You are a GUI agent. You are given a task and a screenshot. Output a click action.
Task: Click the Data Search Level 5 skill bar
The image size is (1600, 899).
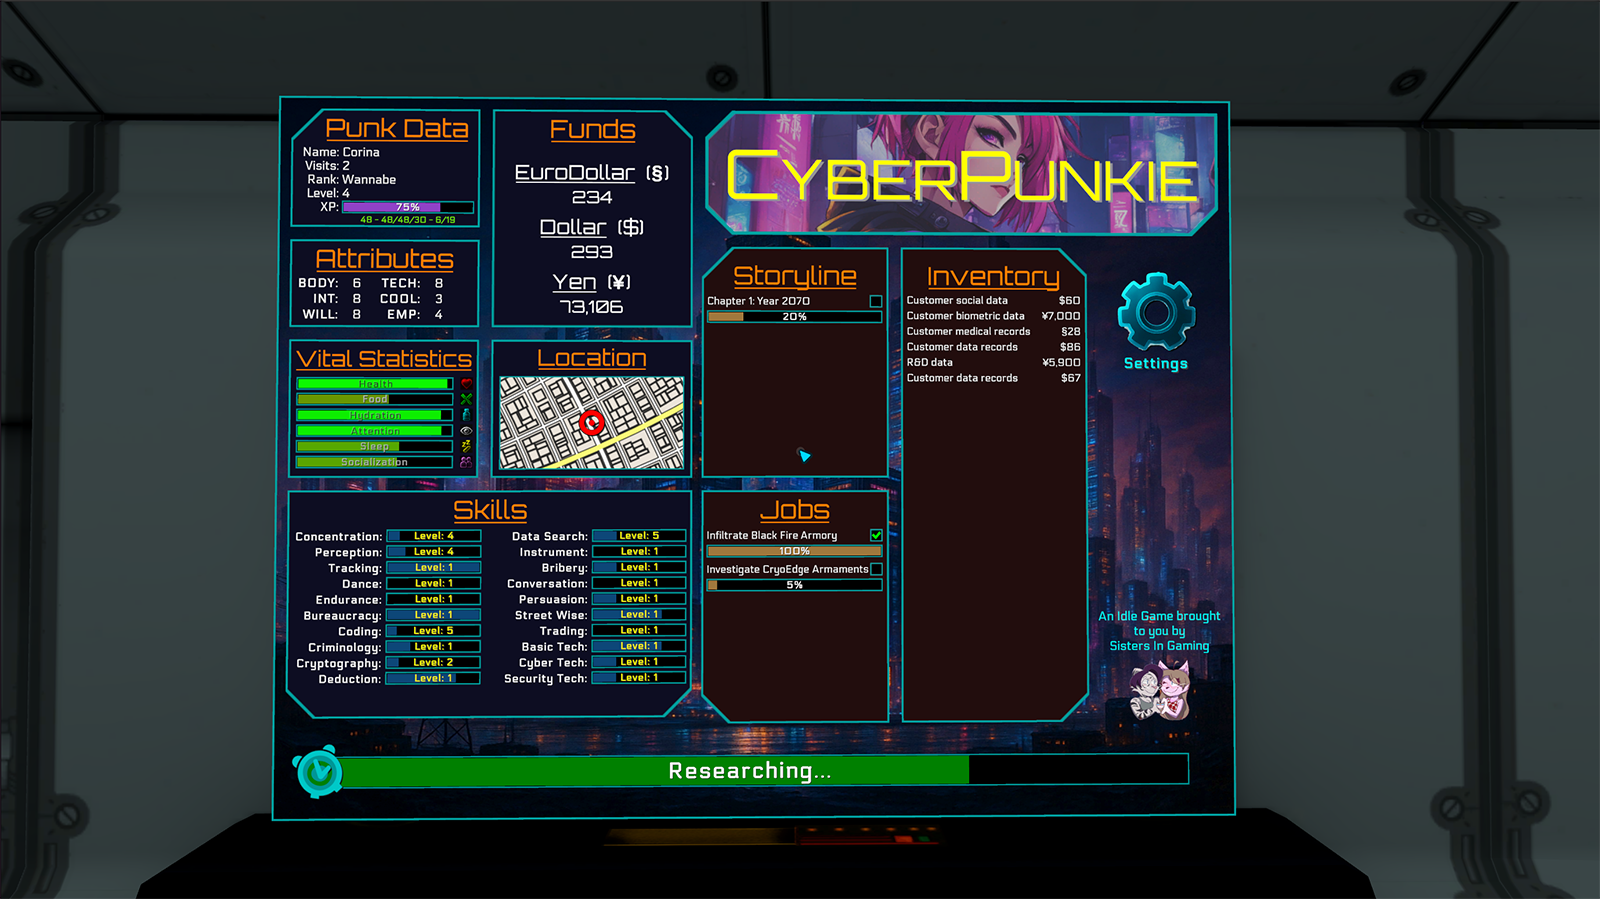(x=639, y=536)
